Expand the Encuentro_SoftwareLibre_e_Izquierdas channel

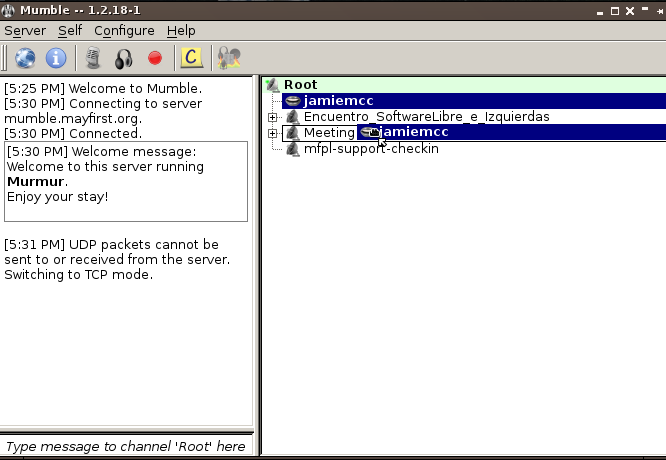273,117
